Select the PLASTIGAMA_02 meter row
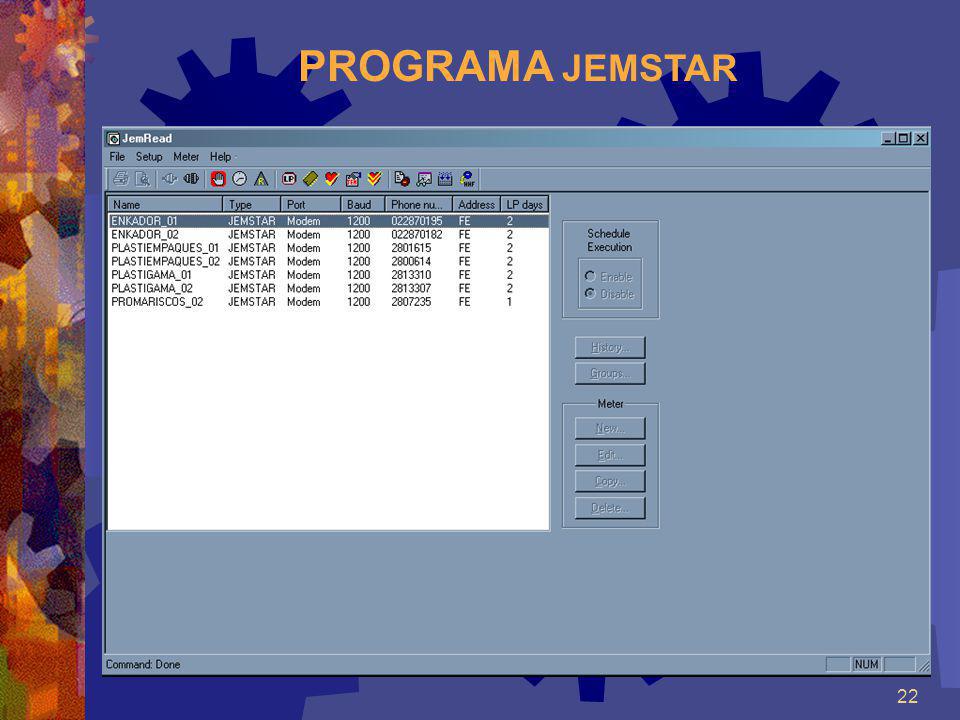The image size is (960, 720). click(329, 288)
